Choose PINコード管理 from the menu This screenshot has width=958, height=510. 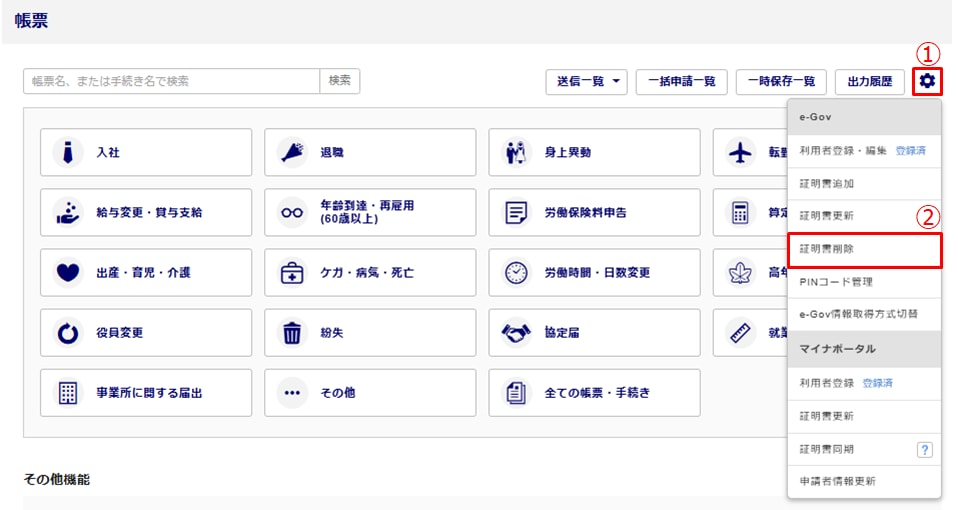pyautogui.click(x=864, y=282)
